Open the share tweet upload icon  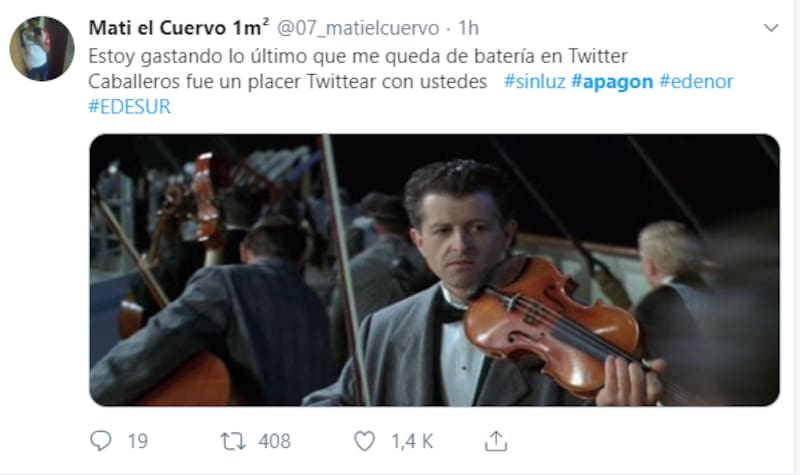point(496,441)
